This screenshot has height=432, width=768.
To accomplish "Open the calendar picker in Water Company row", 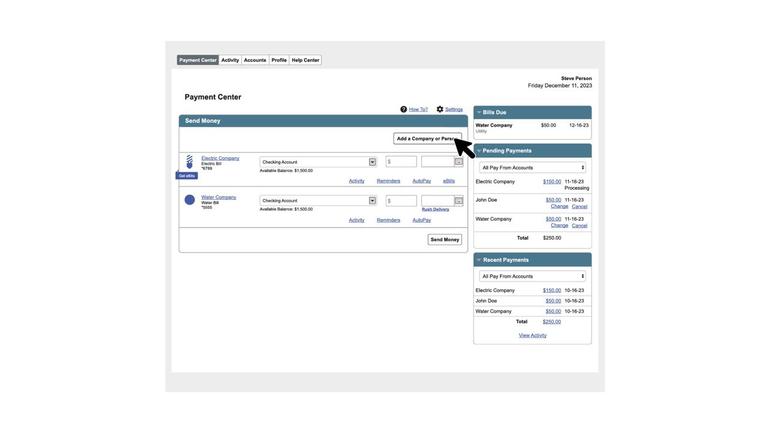I will (x=458, y=200).
